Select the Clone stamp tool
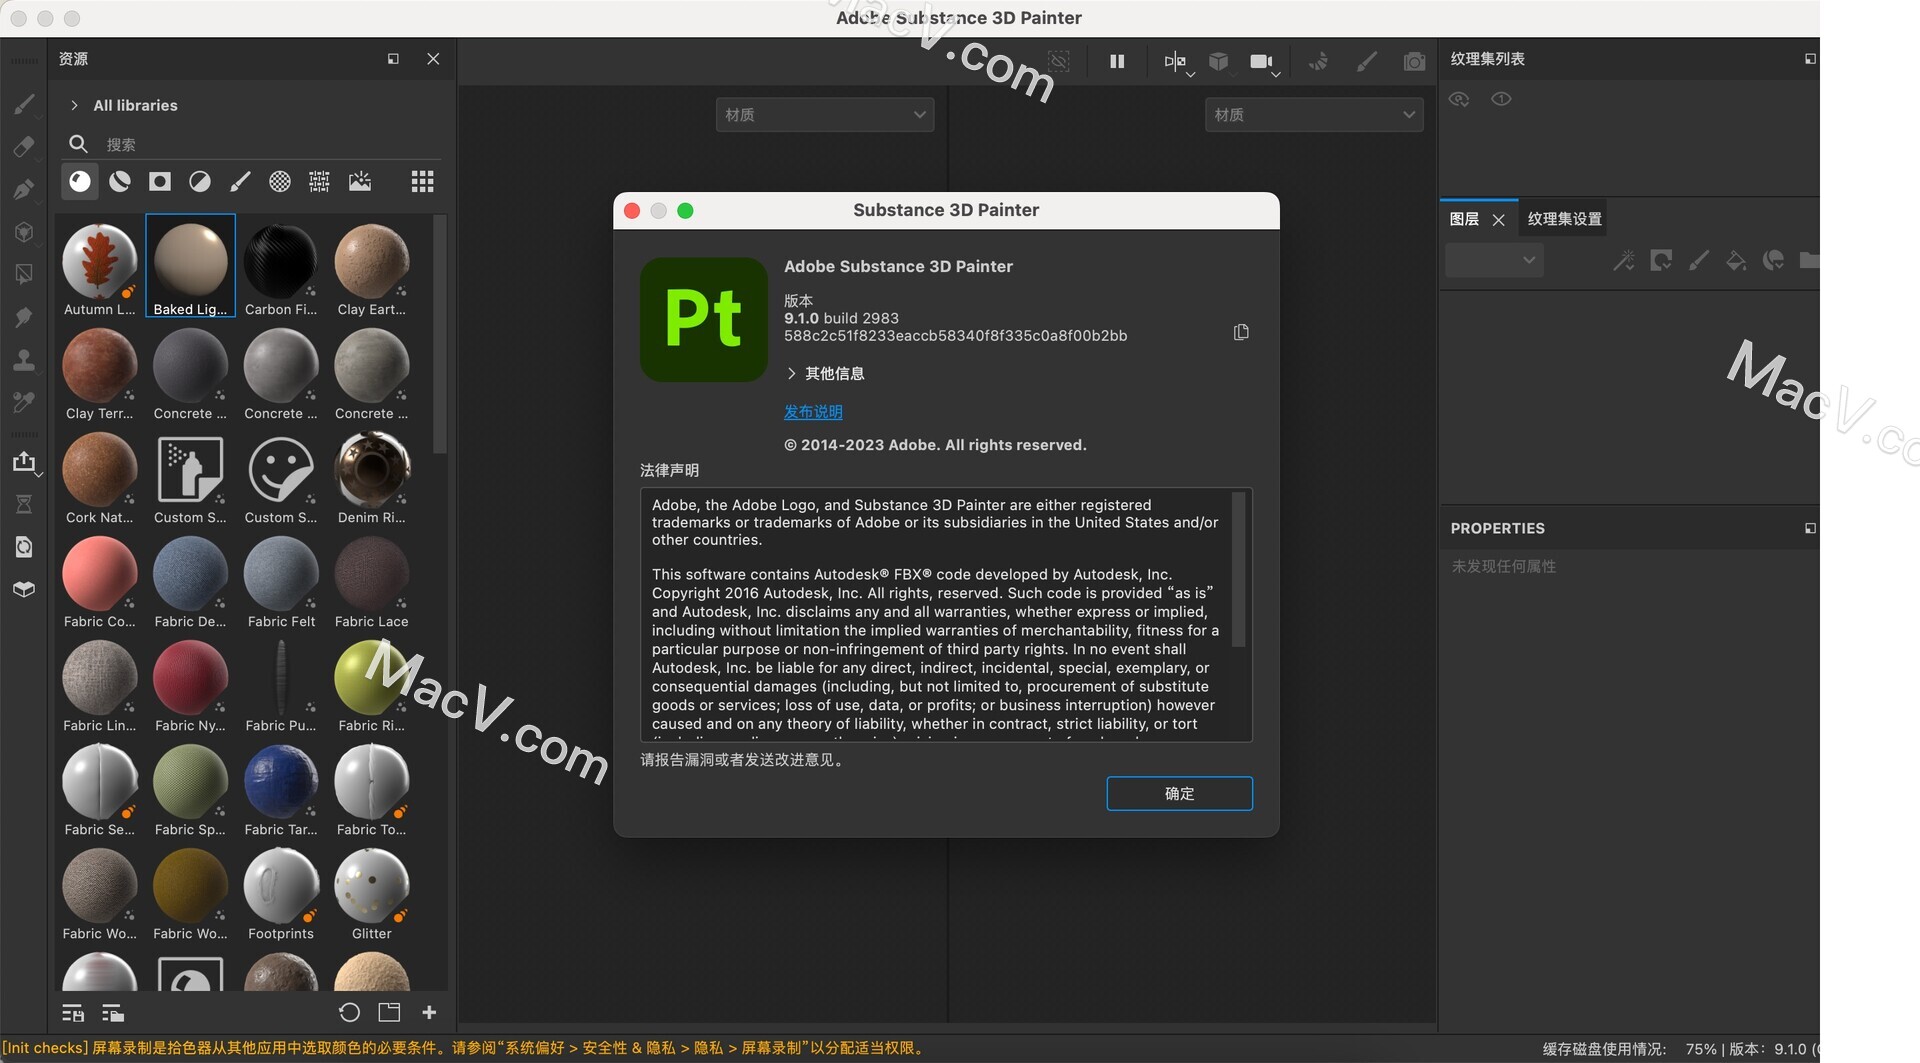The image size is (1920, 1063). coord(24,360)
